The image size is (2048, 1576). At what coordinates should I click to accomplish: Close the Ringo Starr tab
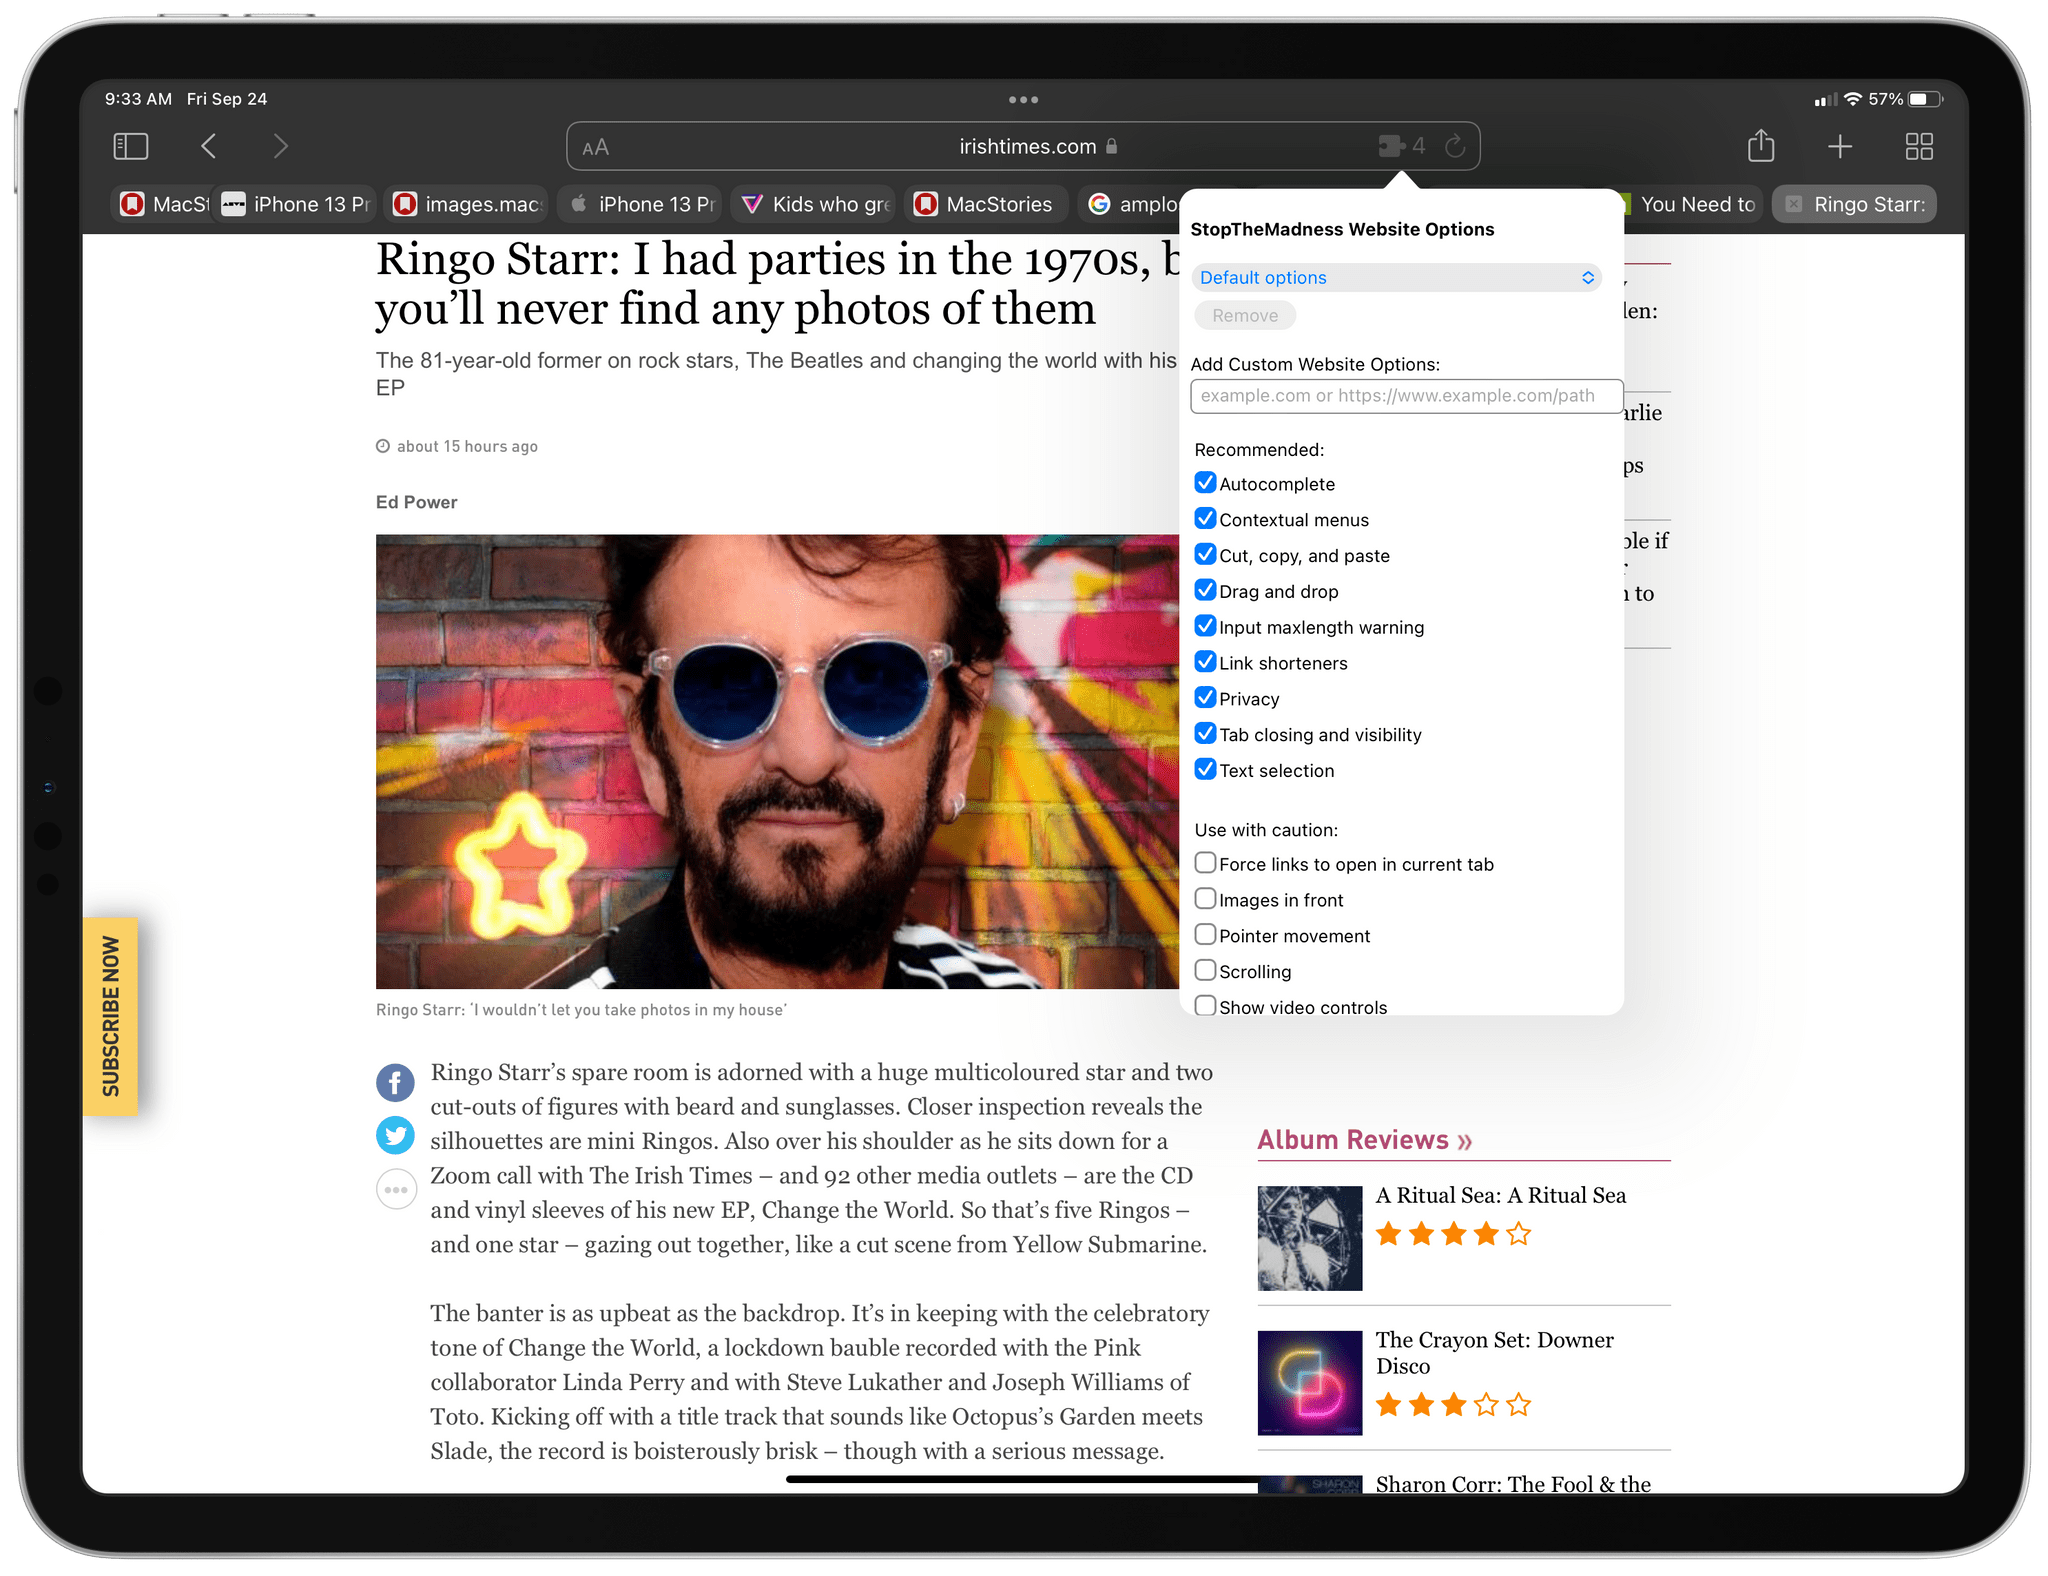pyautogui.click(x=1794, y=204)
